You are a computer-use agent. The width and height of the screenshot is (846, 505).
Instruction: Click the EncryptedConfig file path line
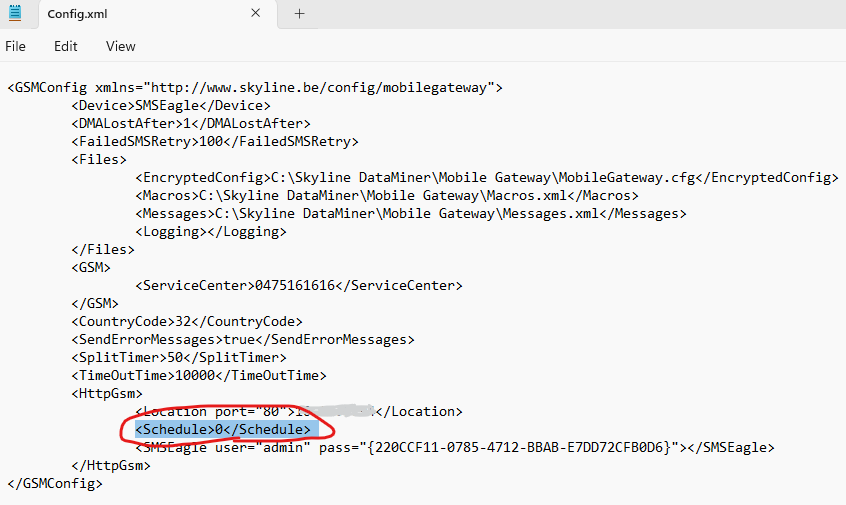486,177
